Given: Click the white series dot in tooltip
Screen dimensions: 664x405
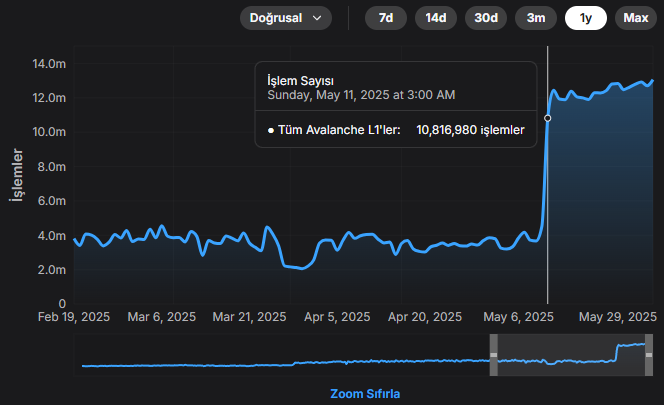Looking at the screenshot, I should pos(271,130).
